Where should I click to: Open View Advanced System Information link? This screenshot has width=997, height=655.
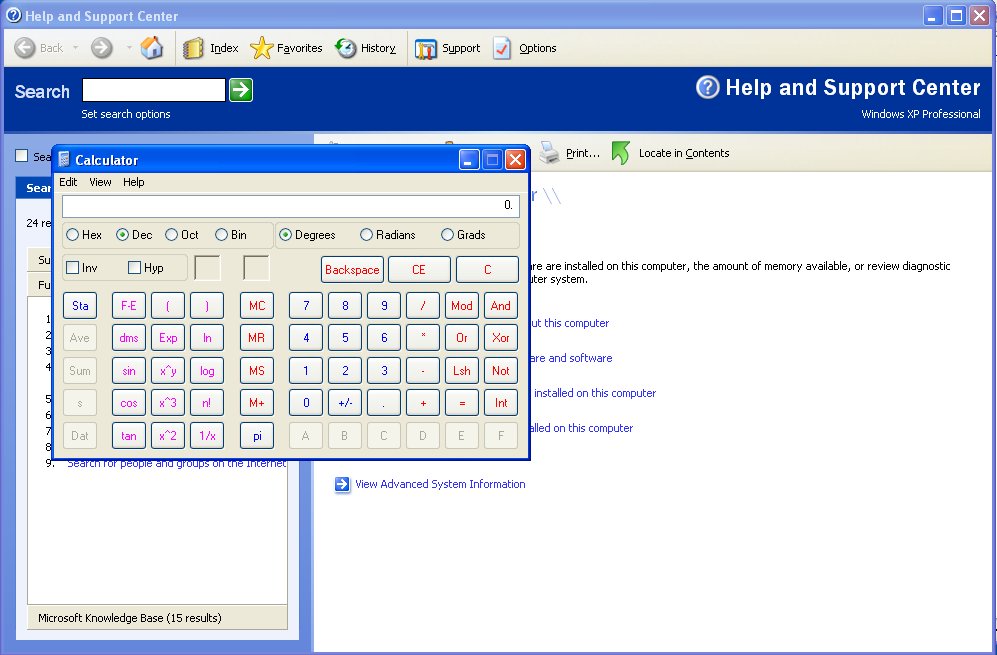coord(440,485)
